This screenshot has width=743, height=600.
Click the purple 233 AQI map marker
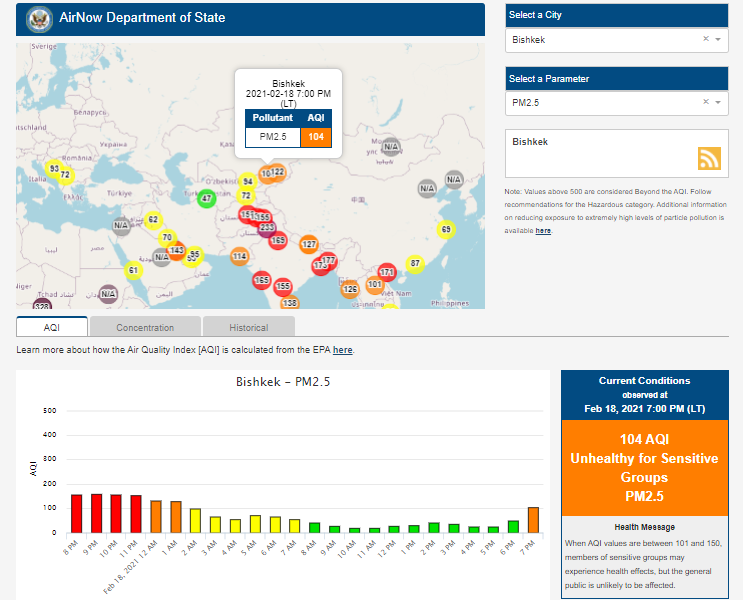coord(267,228)
